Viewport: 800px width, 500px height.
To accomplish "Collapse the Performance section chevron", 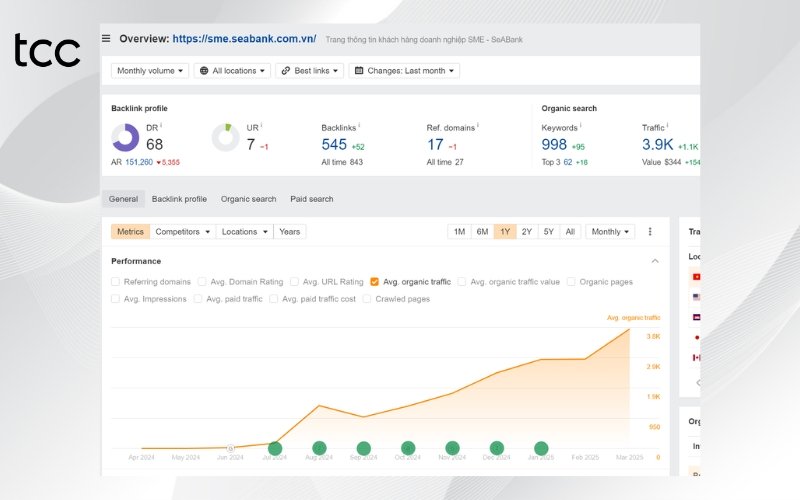I will (x=655, y=261).
